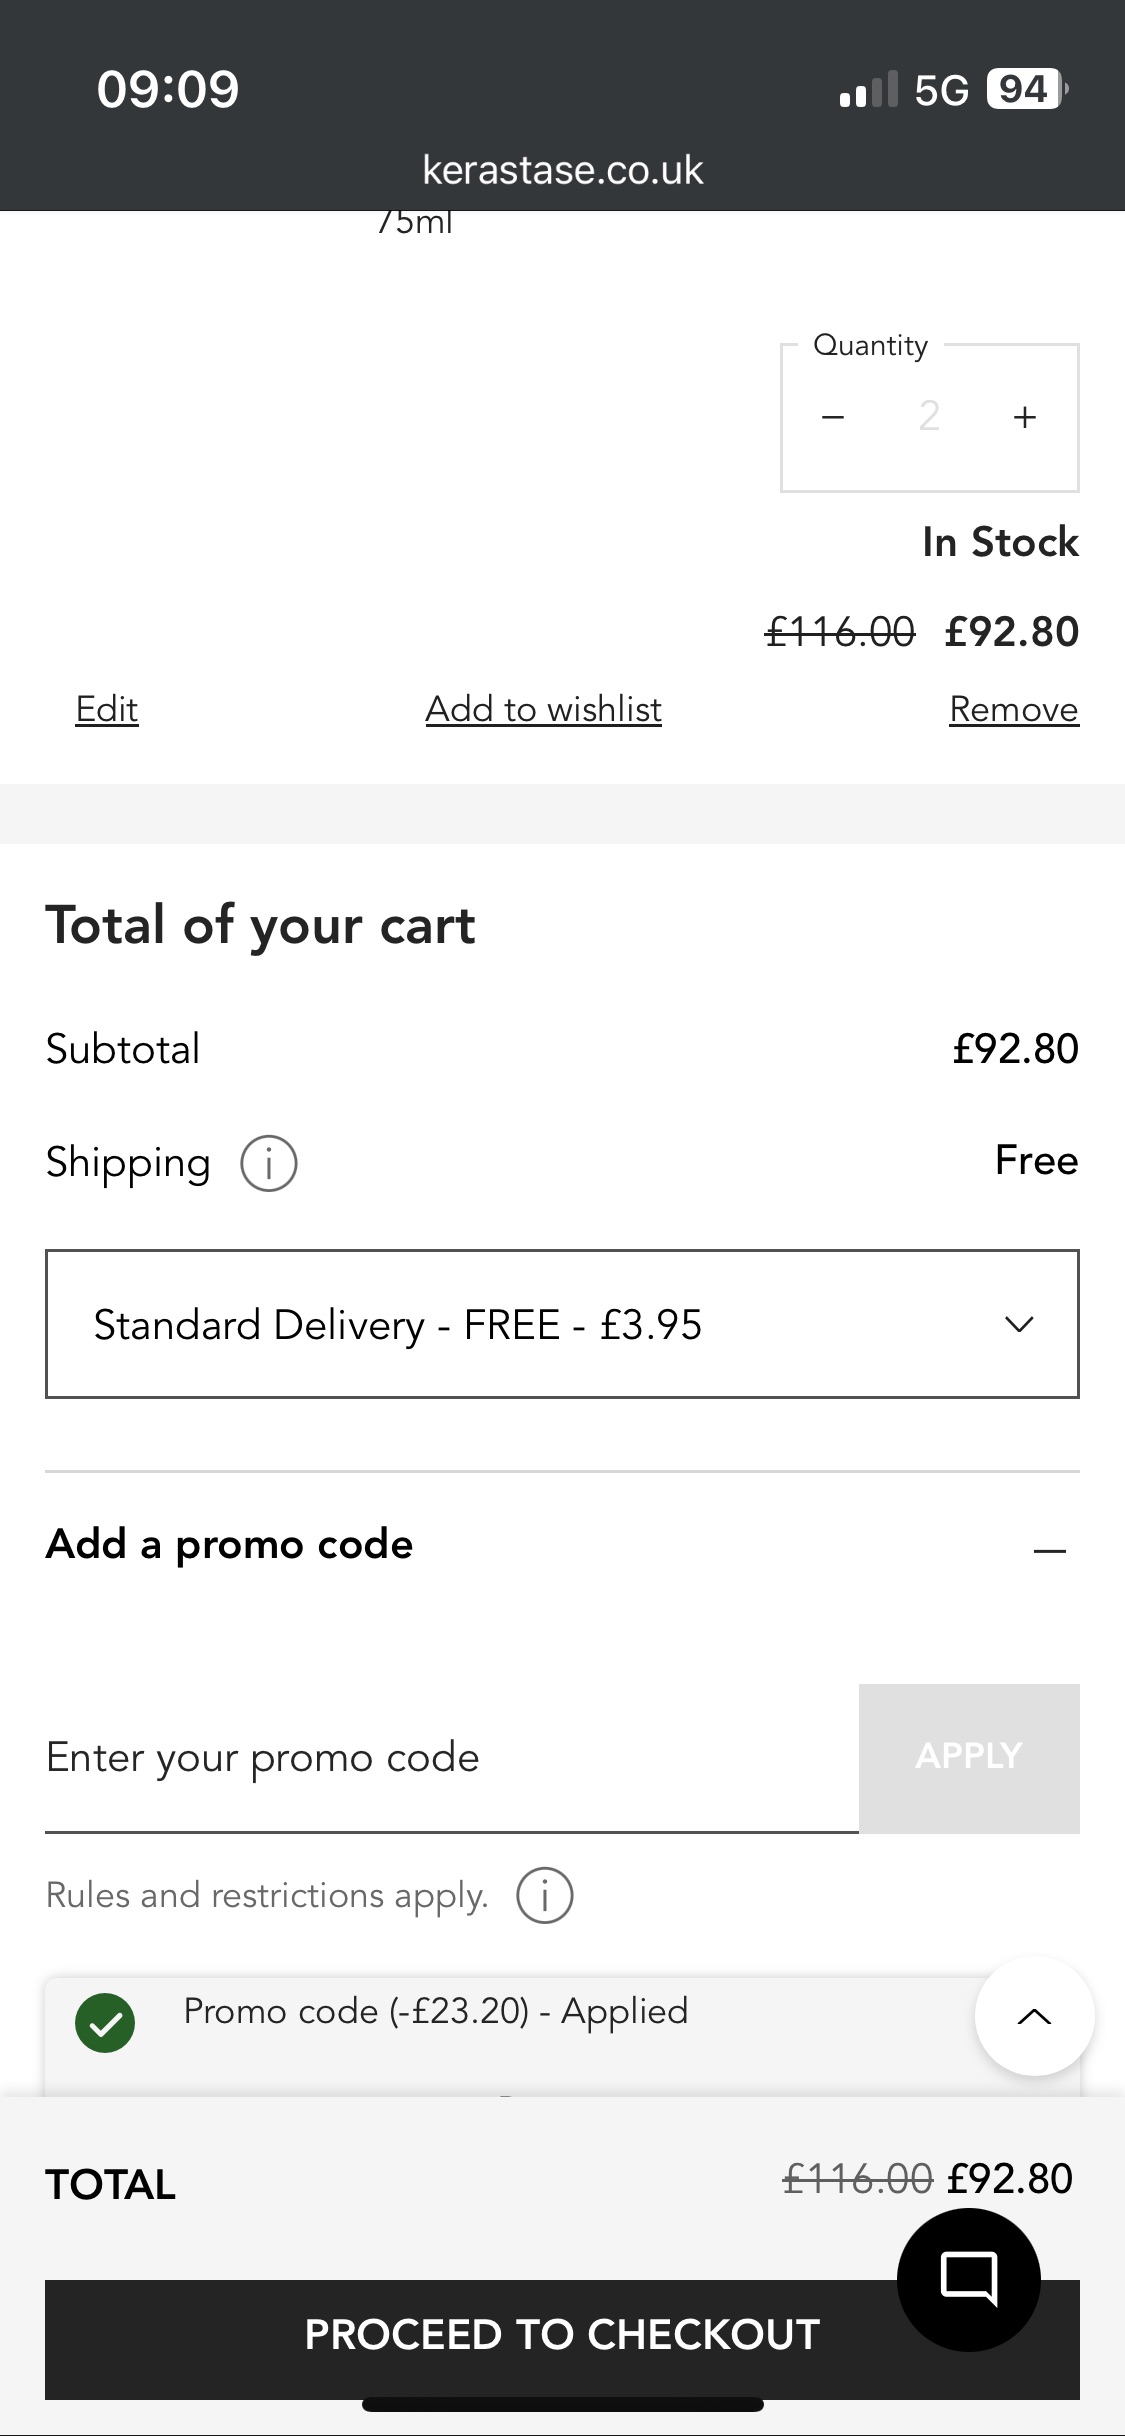
Task: Click the Edit link
Action: pos(107,709)
